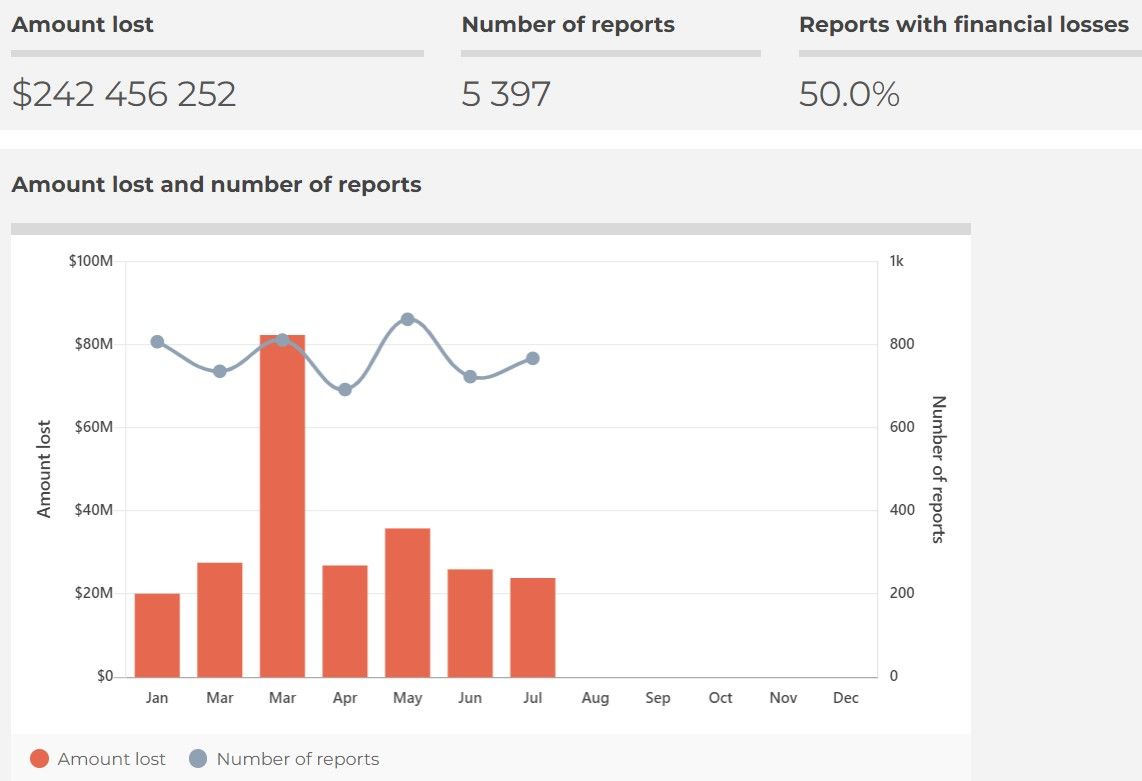1142x781 pixels.
Task: Click the April data point on the line
Action: (345, 390)
